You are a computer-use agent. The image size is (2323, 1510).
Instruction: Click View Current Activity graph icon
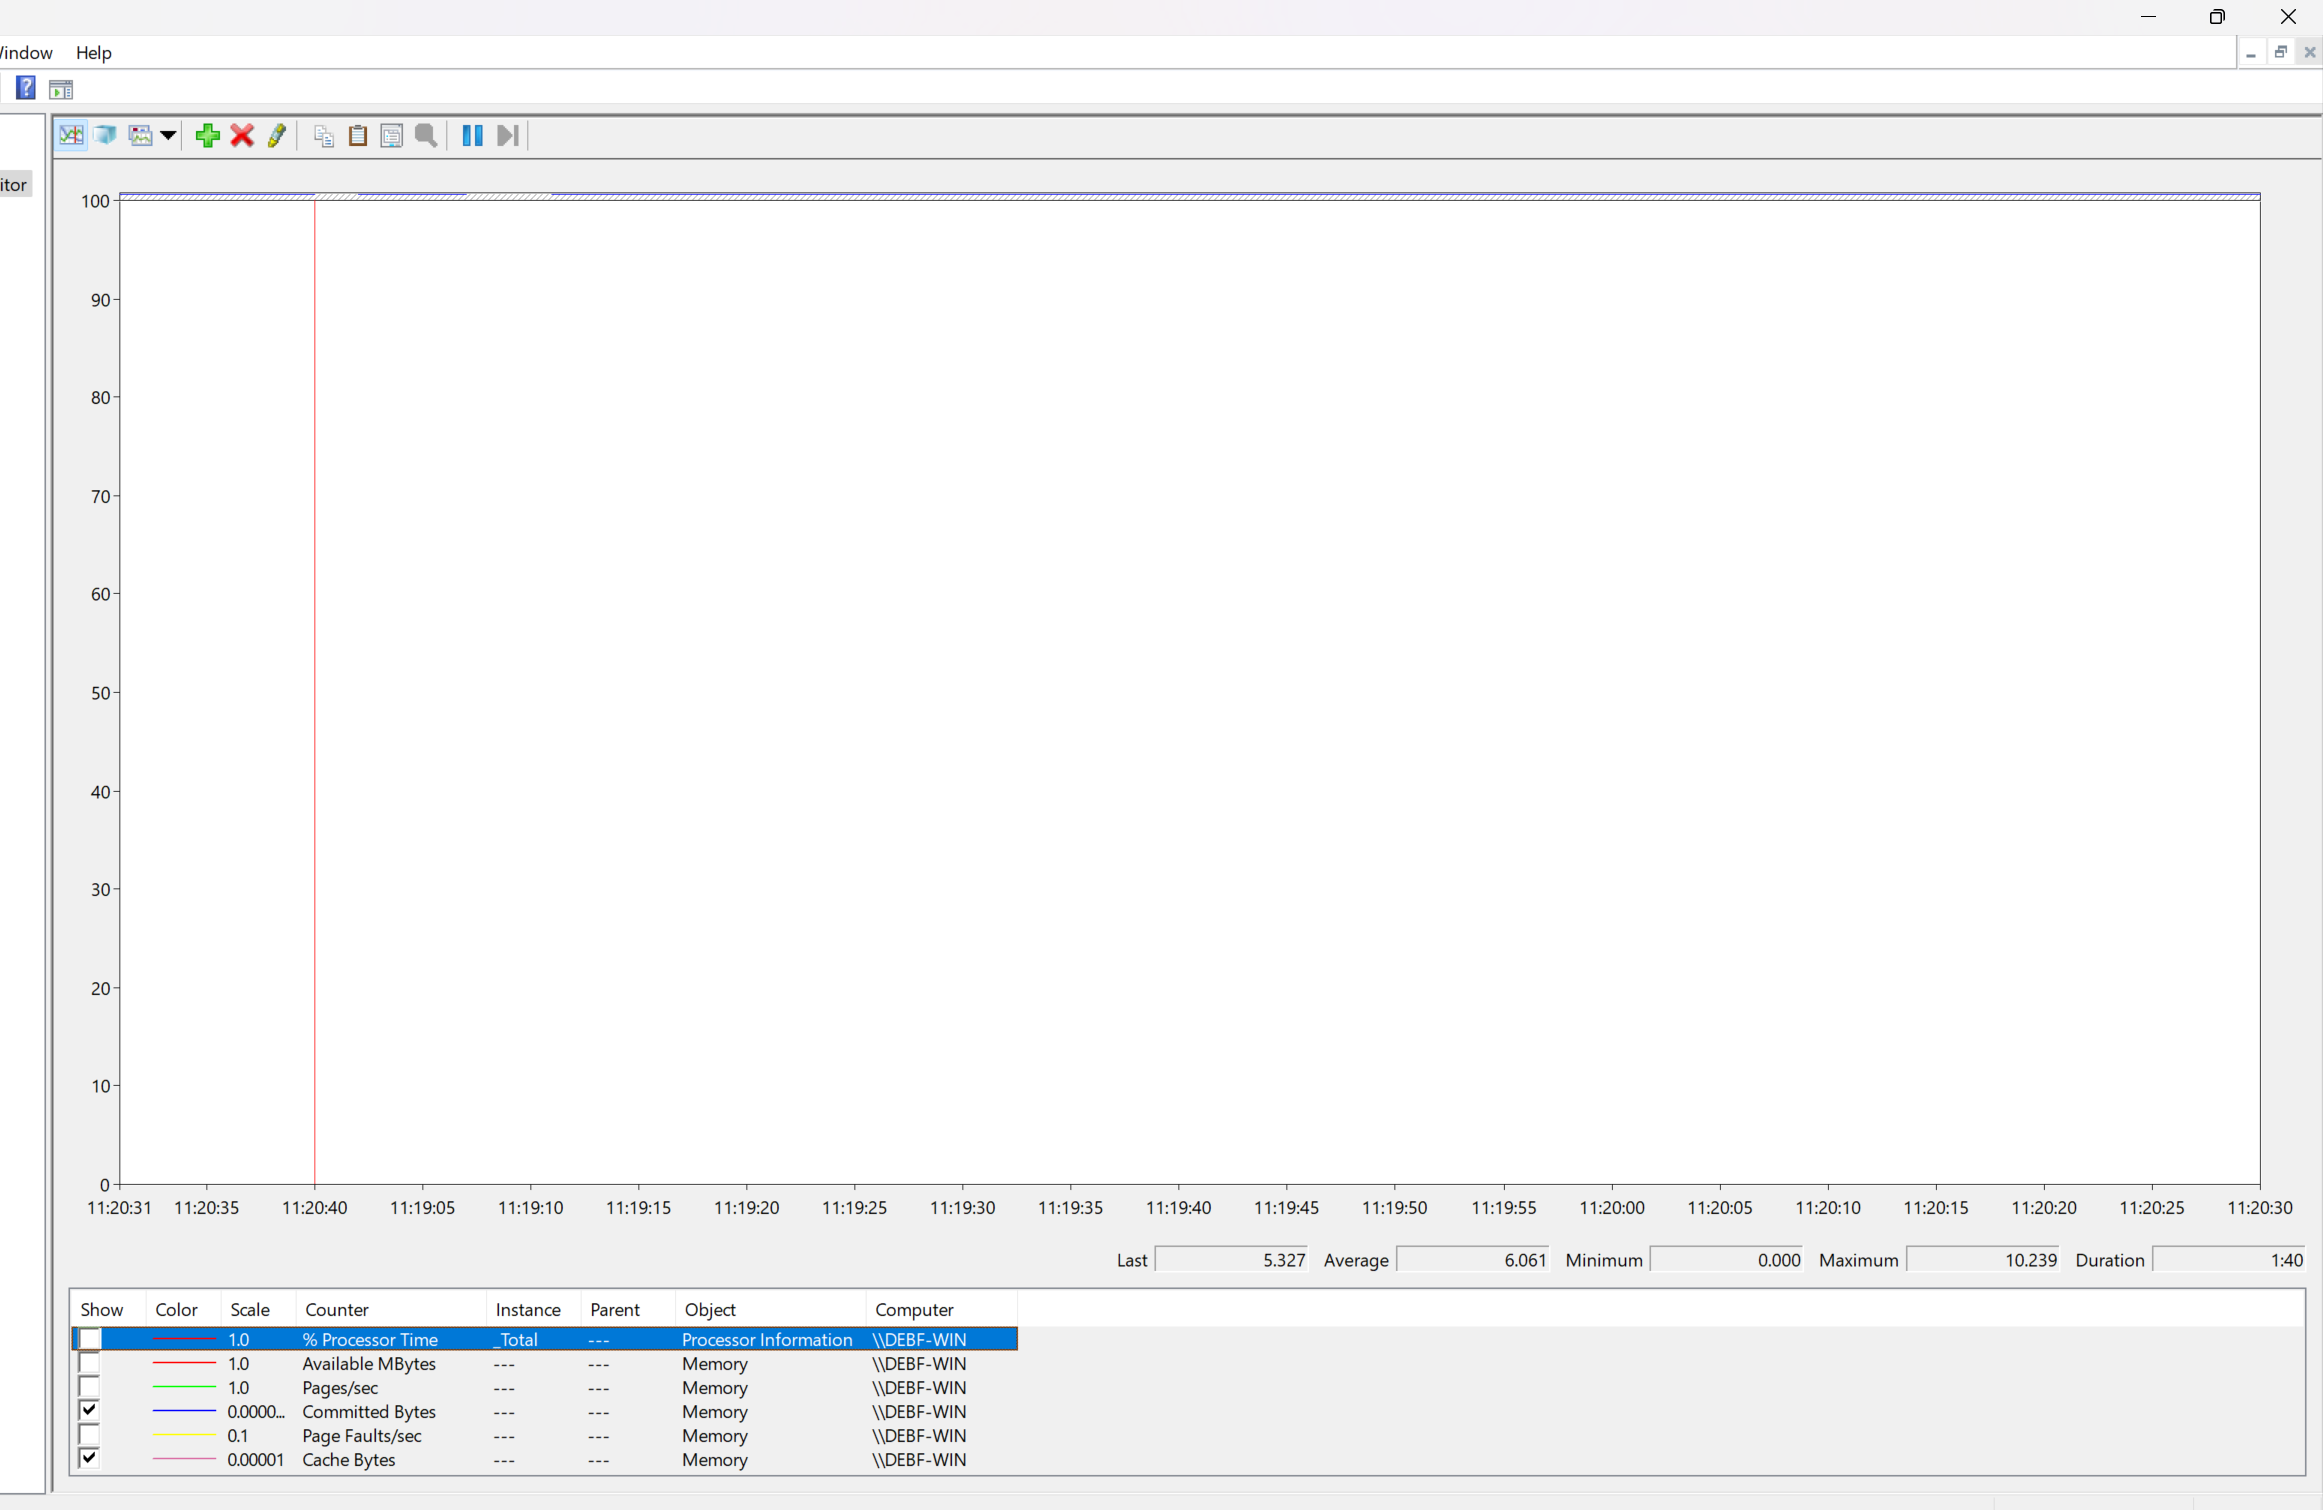(x=71, y=136)
